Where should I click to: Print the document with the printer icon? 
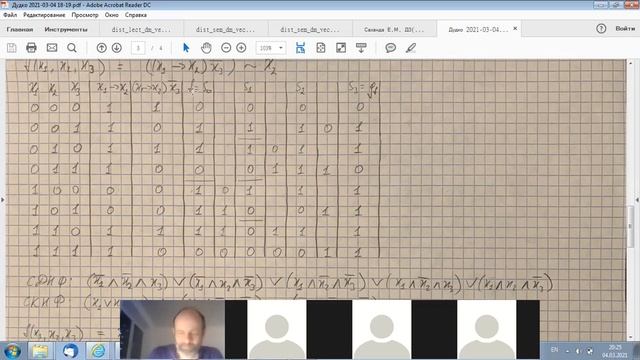(x=31, y=48)
